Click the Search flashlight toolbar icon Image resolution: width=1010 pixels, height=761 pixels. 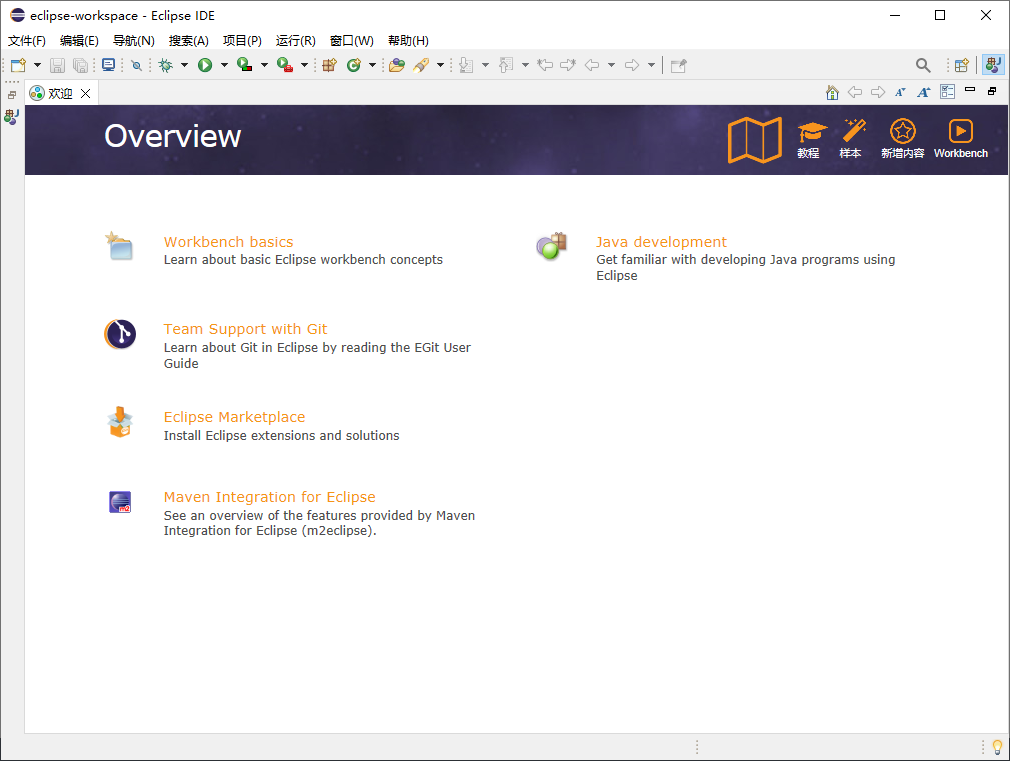tap(421, 65)
